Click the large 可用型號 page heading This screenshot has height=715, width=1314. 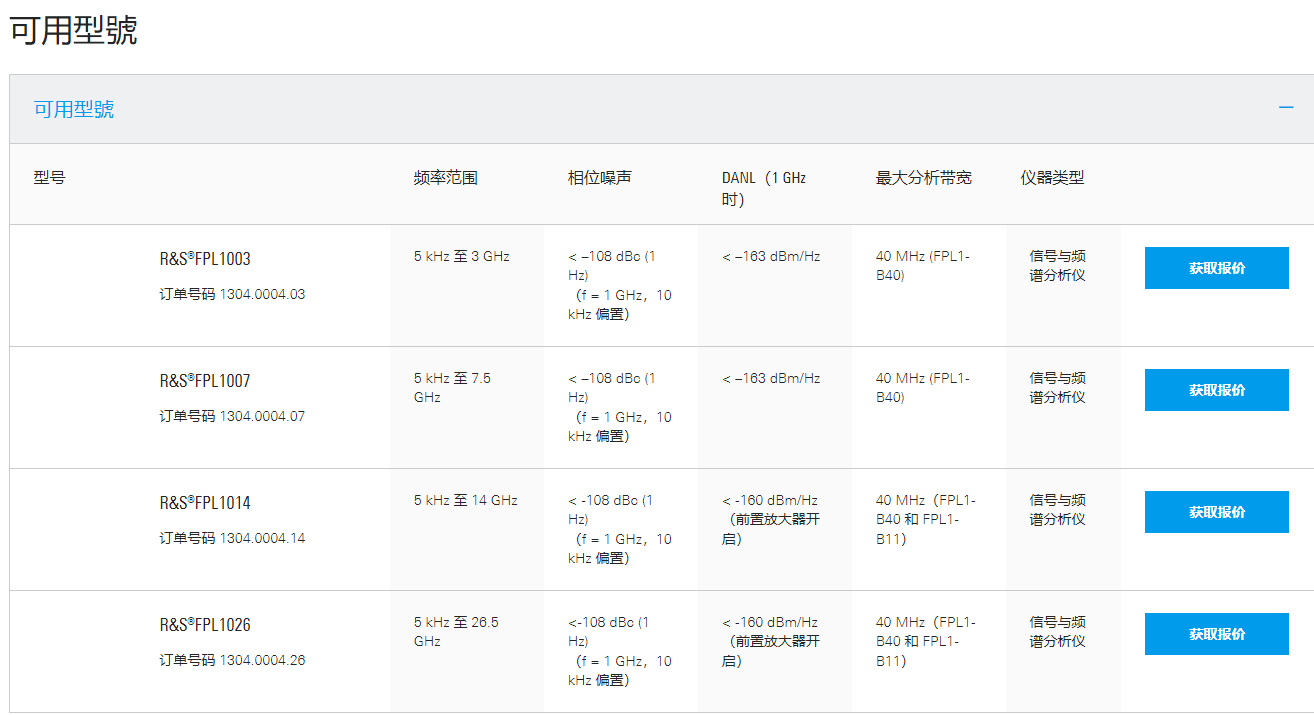coord(73,30)
